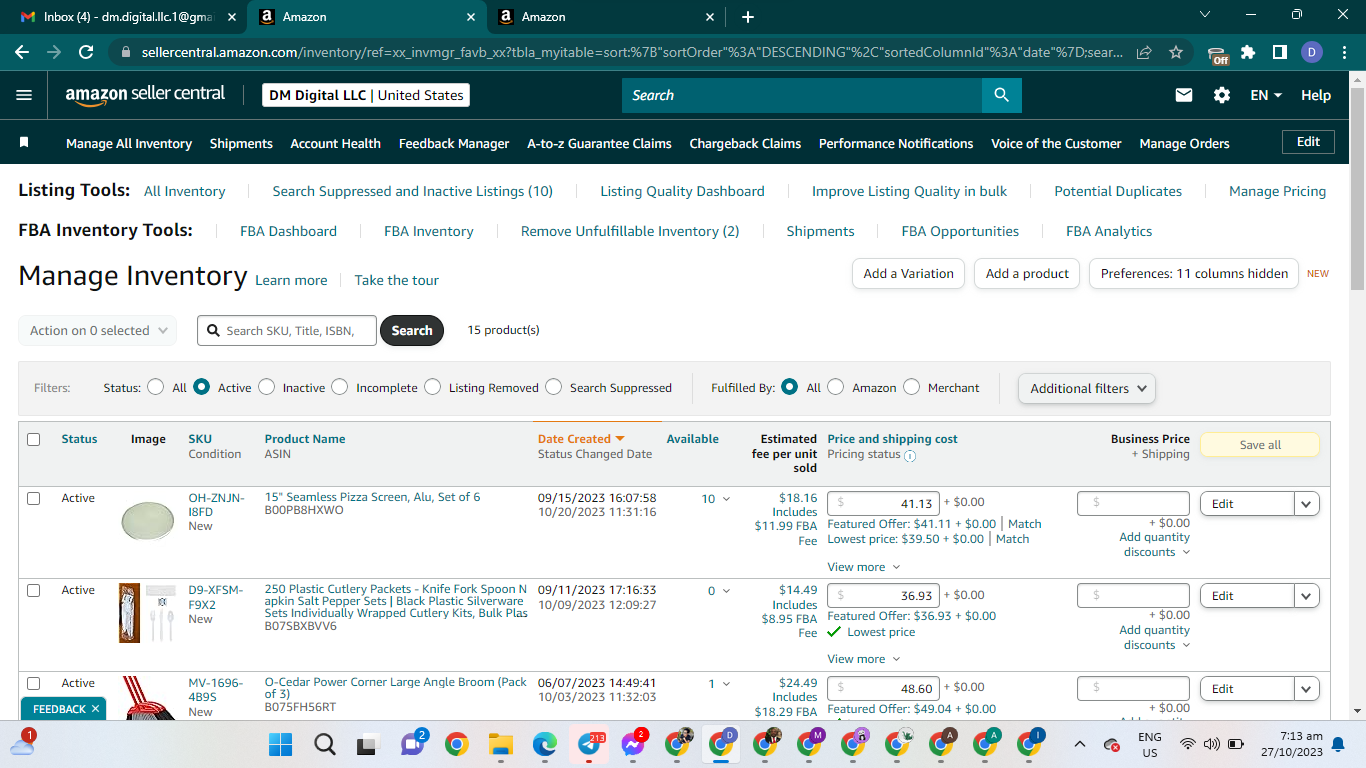Open the Listing Quality Dashboard link
The image size is (1366, 768).
point(682,191)
